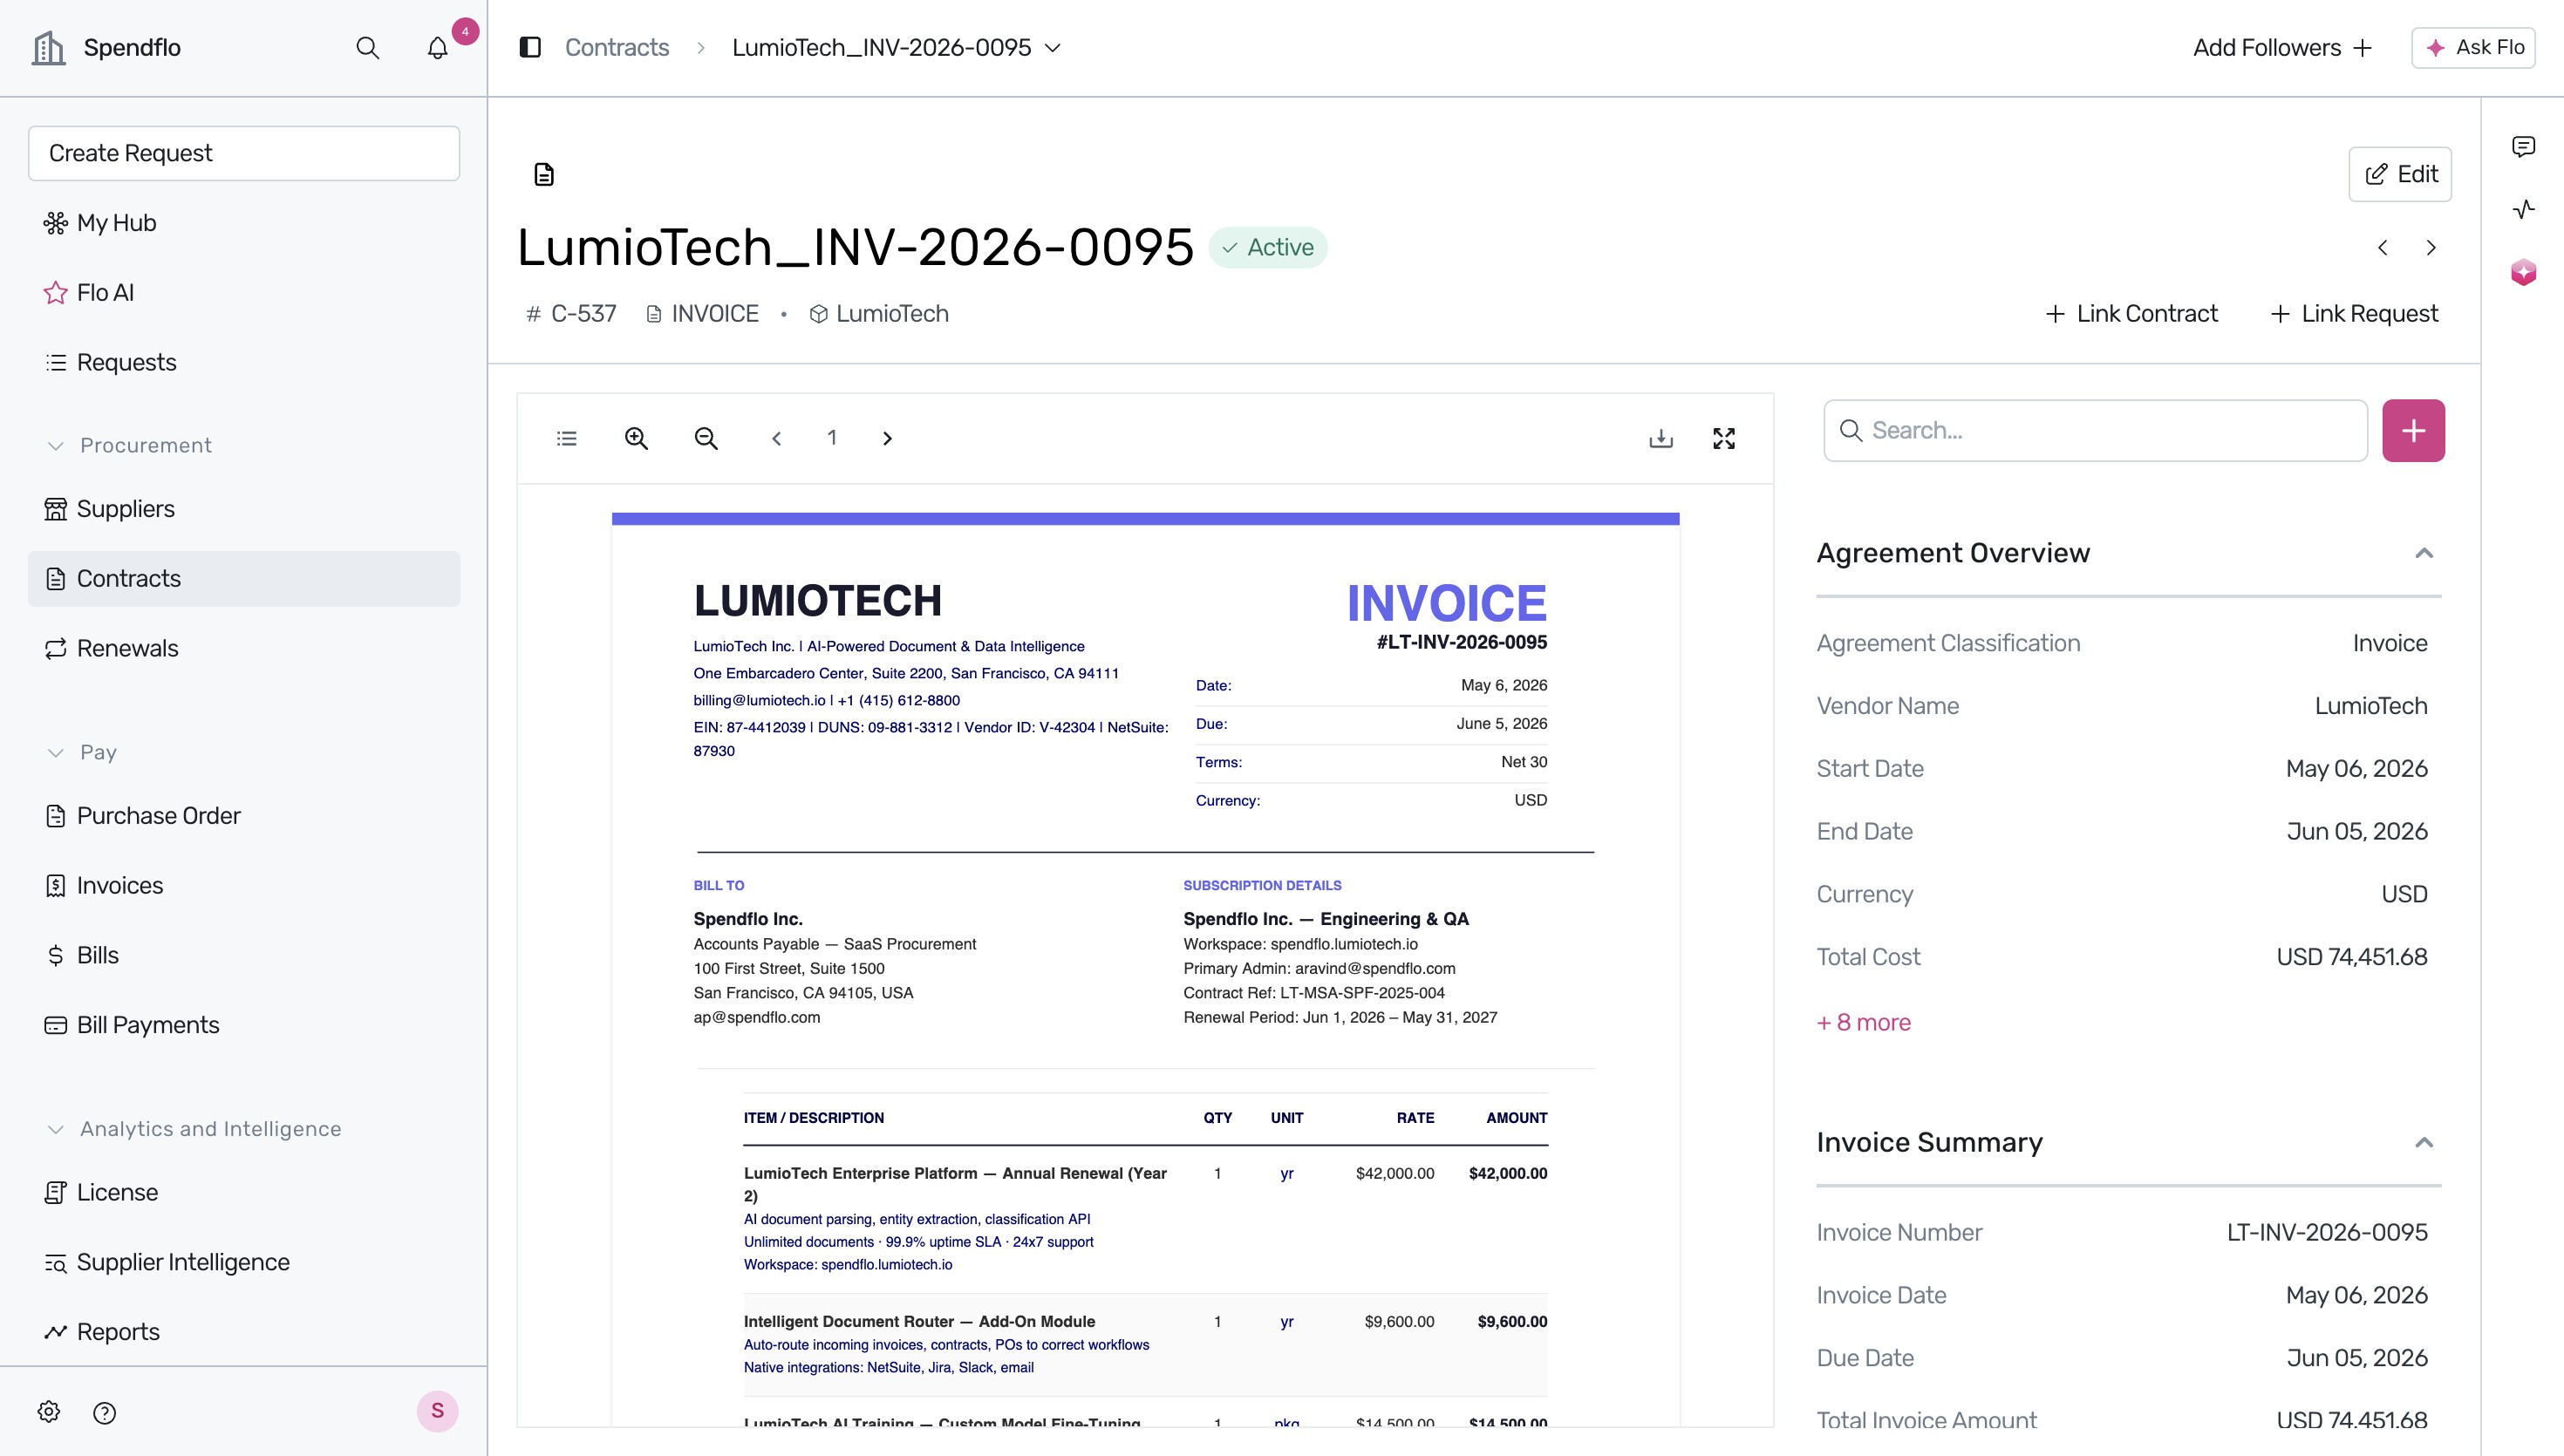Viewport: 2564px width, 1456px height.
Task: Open the help question mark icon
Action: click(104, 1412)
